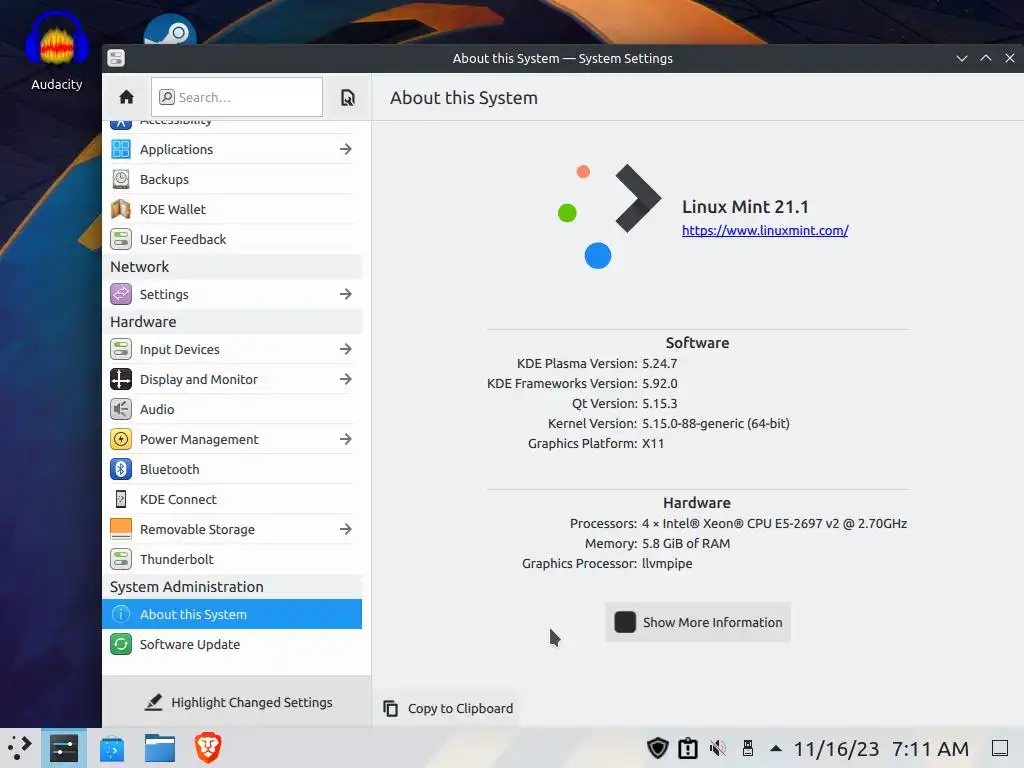Click Qt Version 5.15.3 value

660,404
